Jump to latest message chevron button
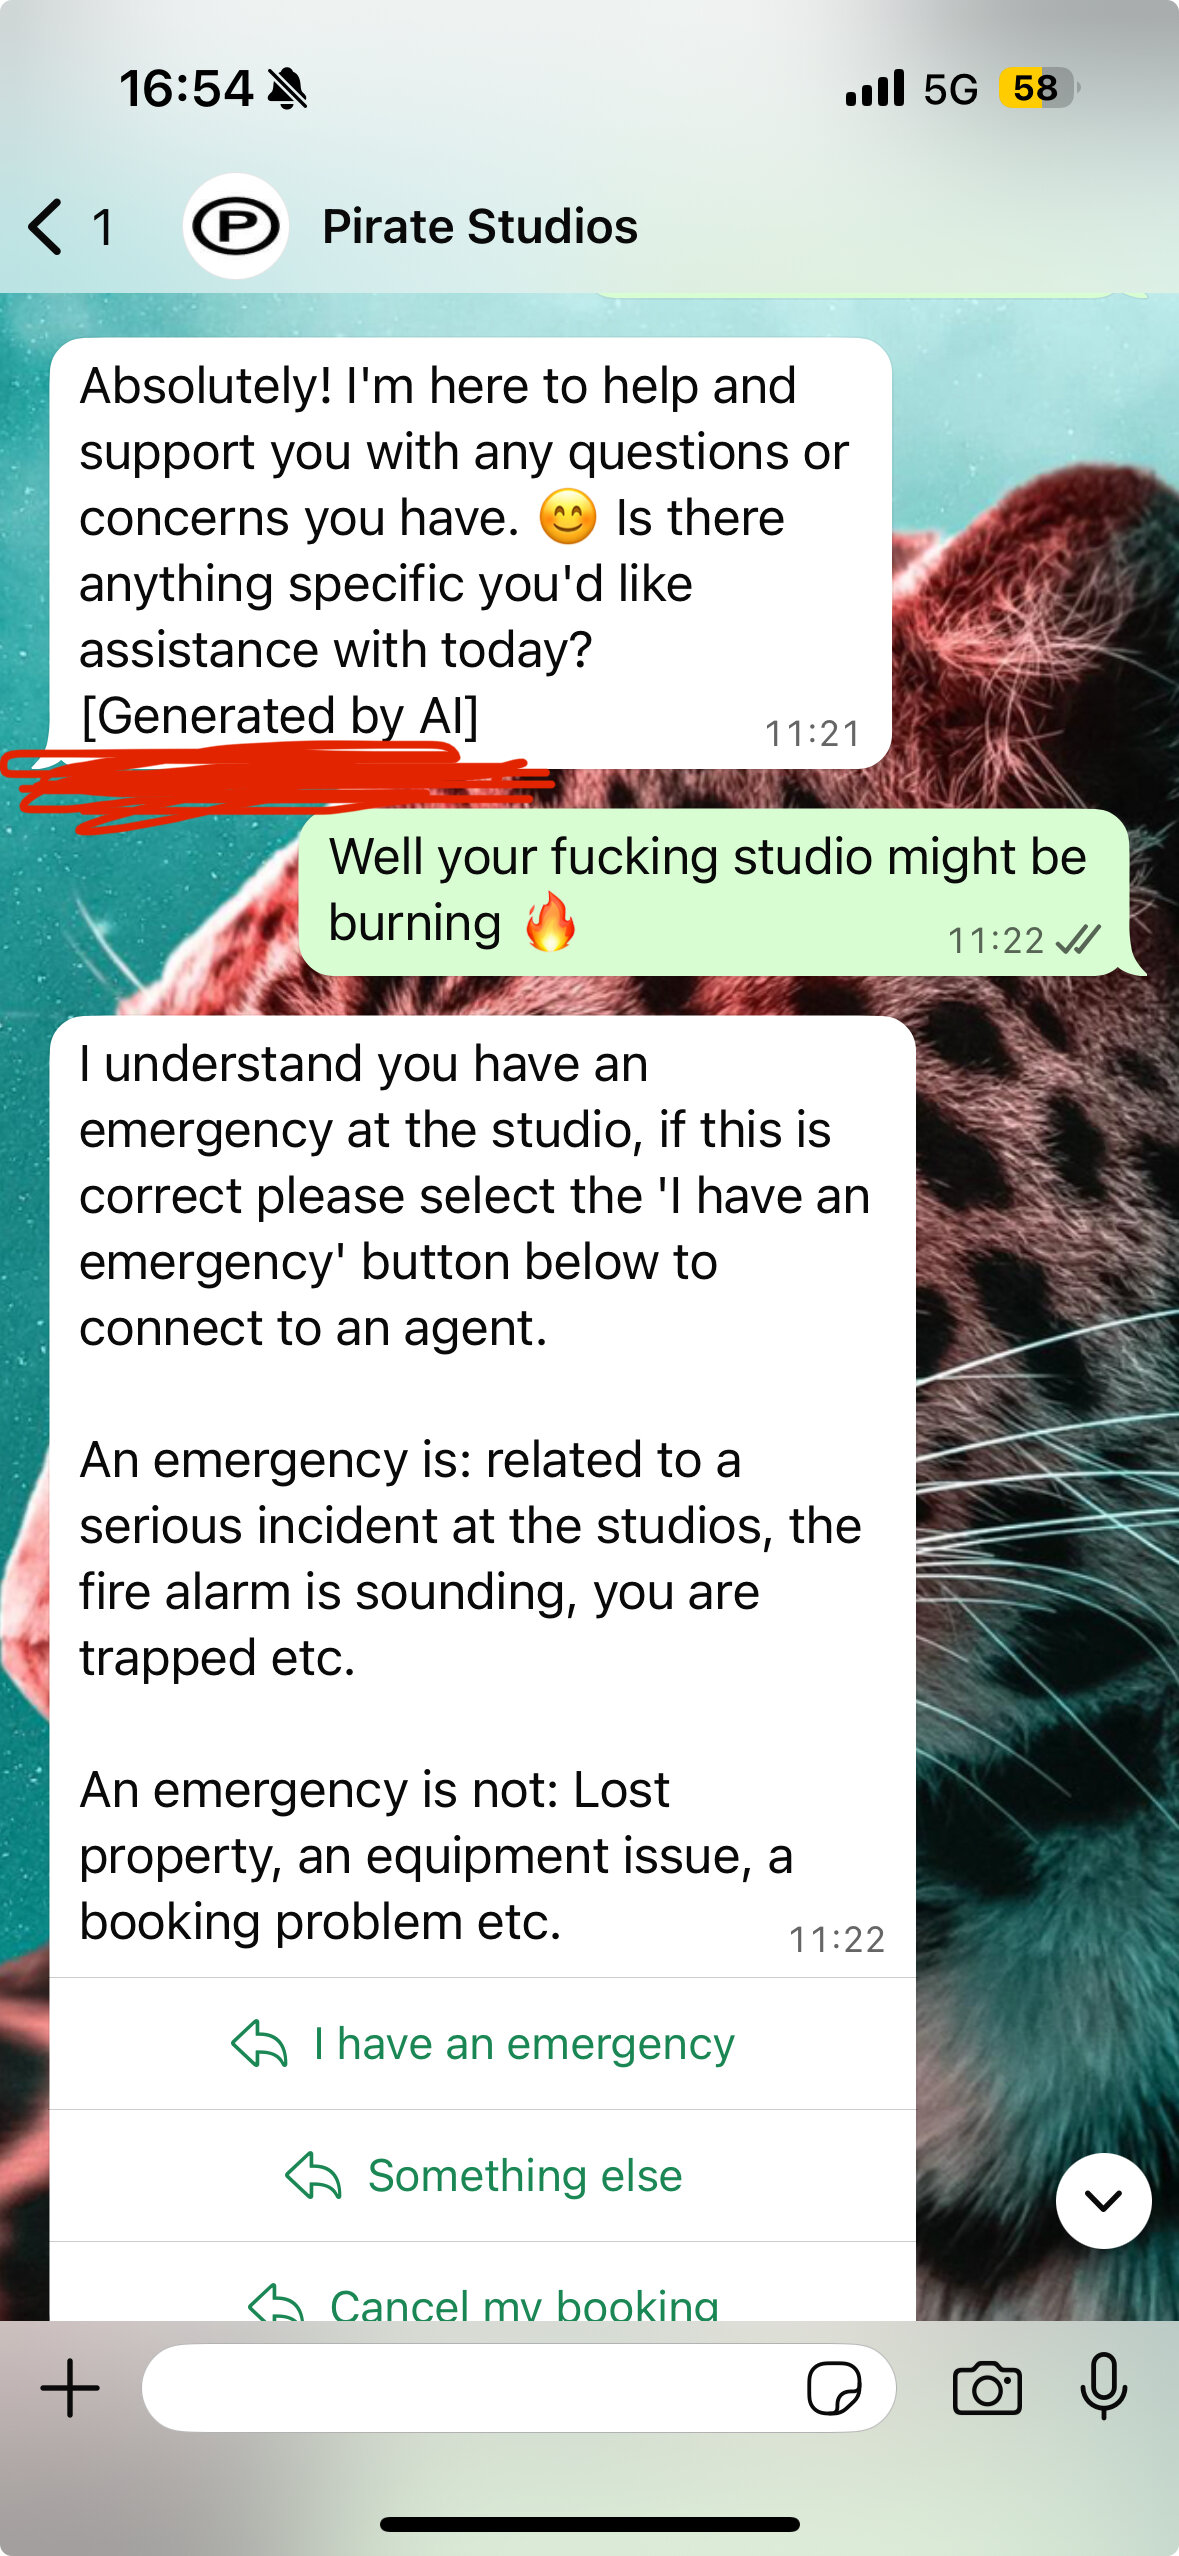The image size is (1179, 2556). coord(1103,2200)
